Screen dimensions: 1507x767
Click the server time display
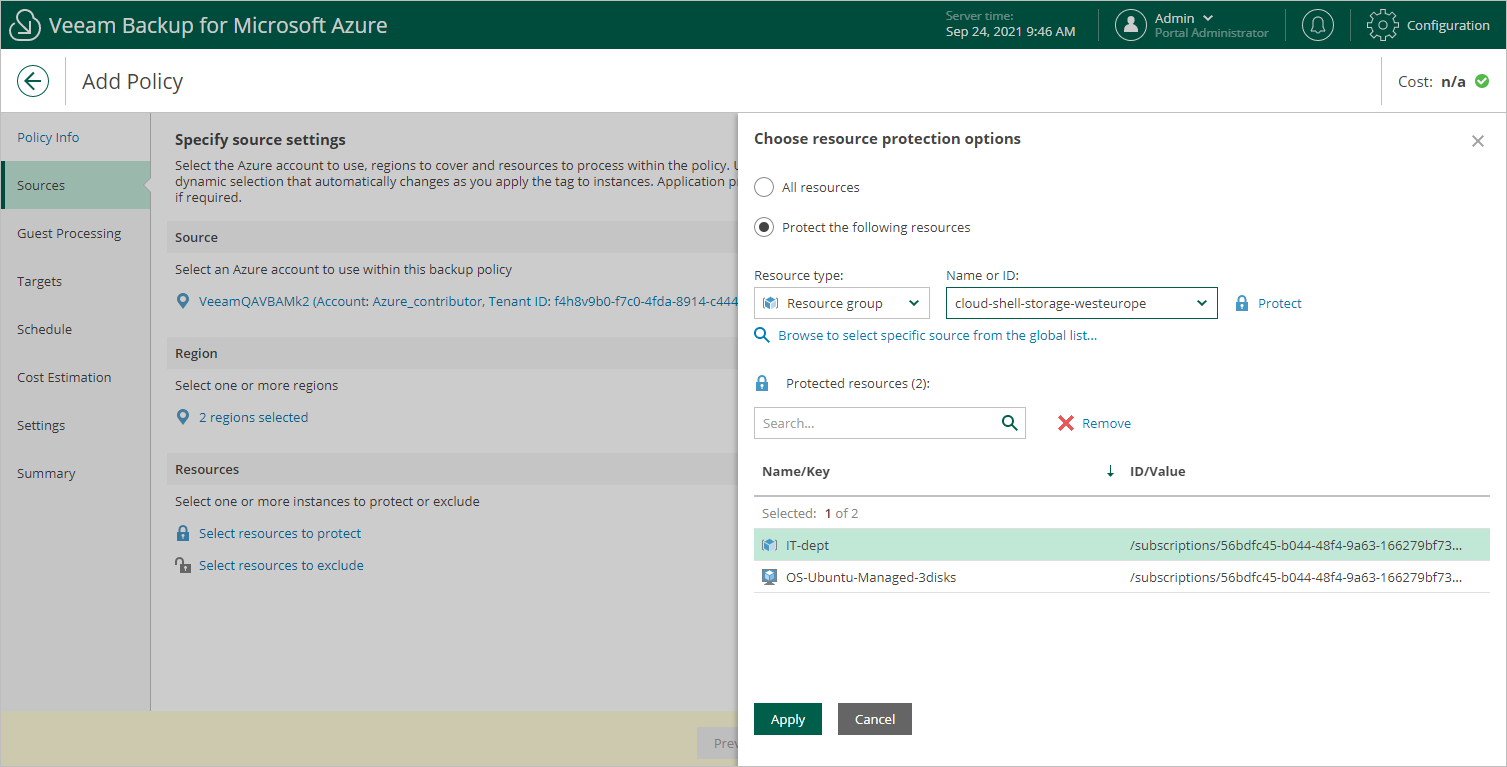[1011, 24]
